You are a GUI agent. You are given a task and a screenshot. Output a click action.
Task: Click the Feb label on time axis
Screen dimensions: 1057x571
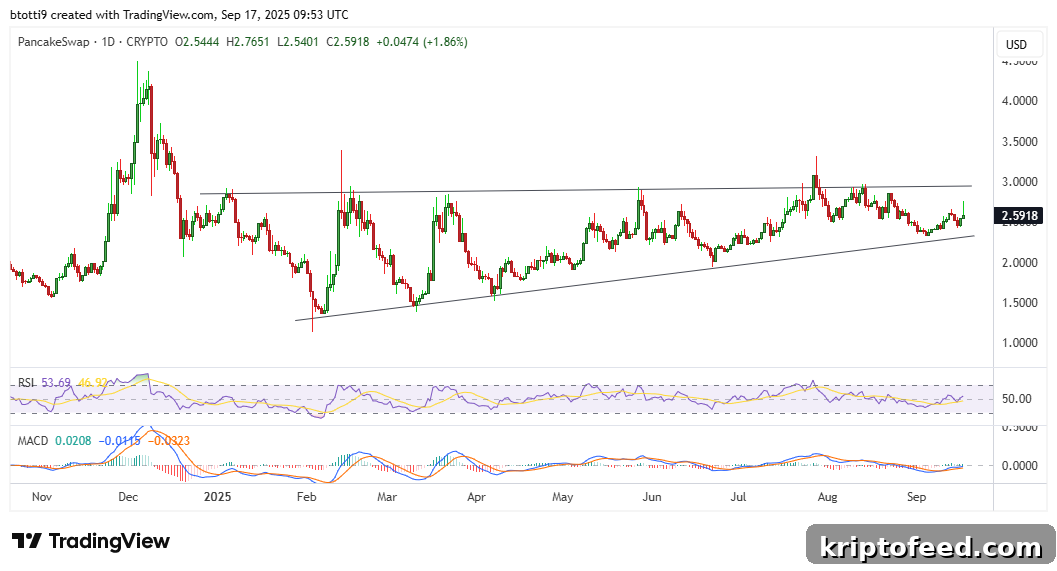(306, 497)
